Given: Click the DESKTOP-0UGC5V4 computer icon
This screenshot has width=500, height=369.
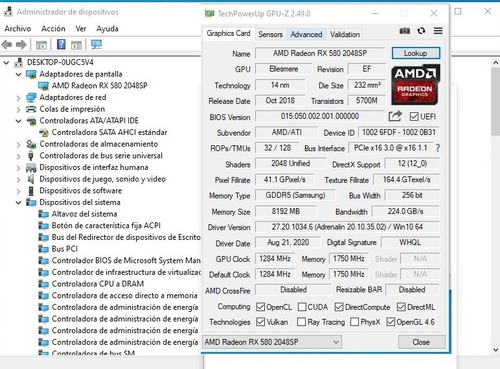Looking at the screenshot, I should coord(19,62).
